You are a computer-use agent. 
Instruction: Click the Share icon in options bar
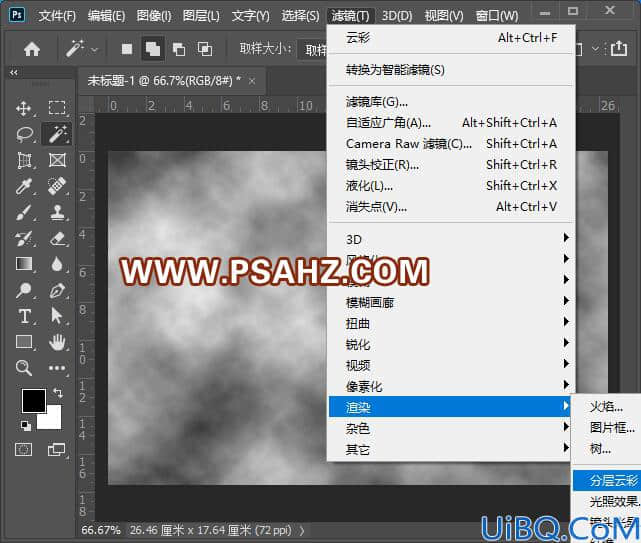pyautogui.click(x=619, y=49)
